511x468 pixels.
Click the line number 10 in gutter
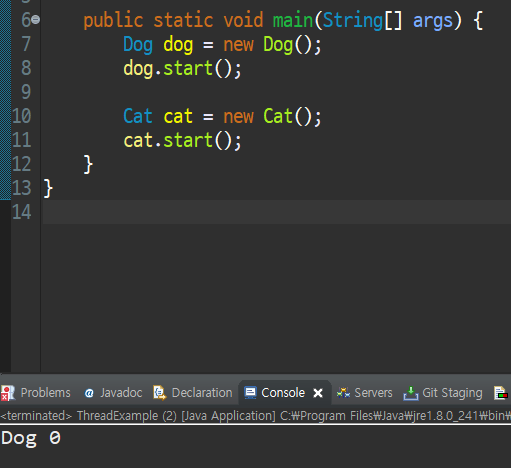pos(21,116)
